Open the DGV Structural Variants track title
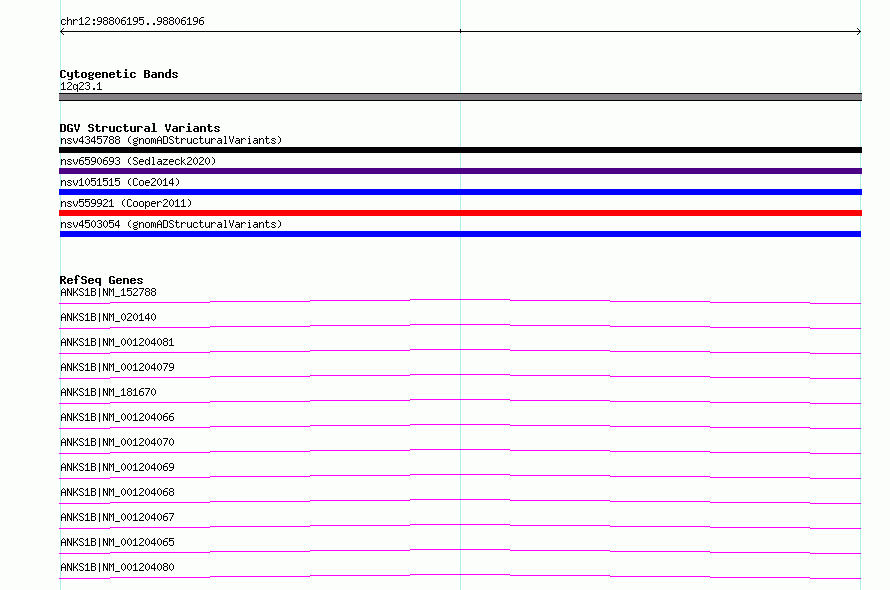The width and height of the screenshot is (890, 590). [x=140, y=128]
